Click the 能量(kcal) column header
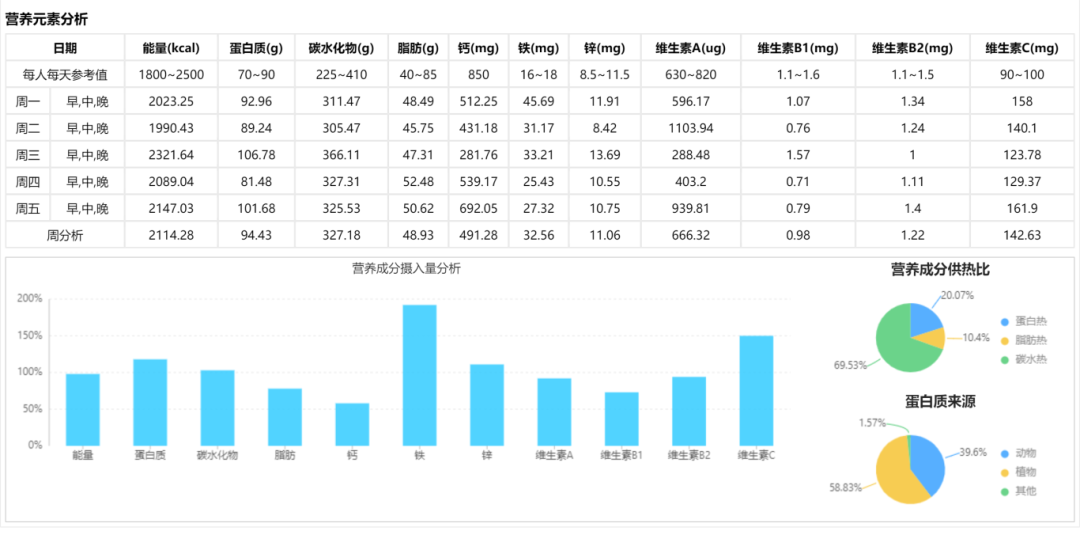 [171, 48]
